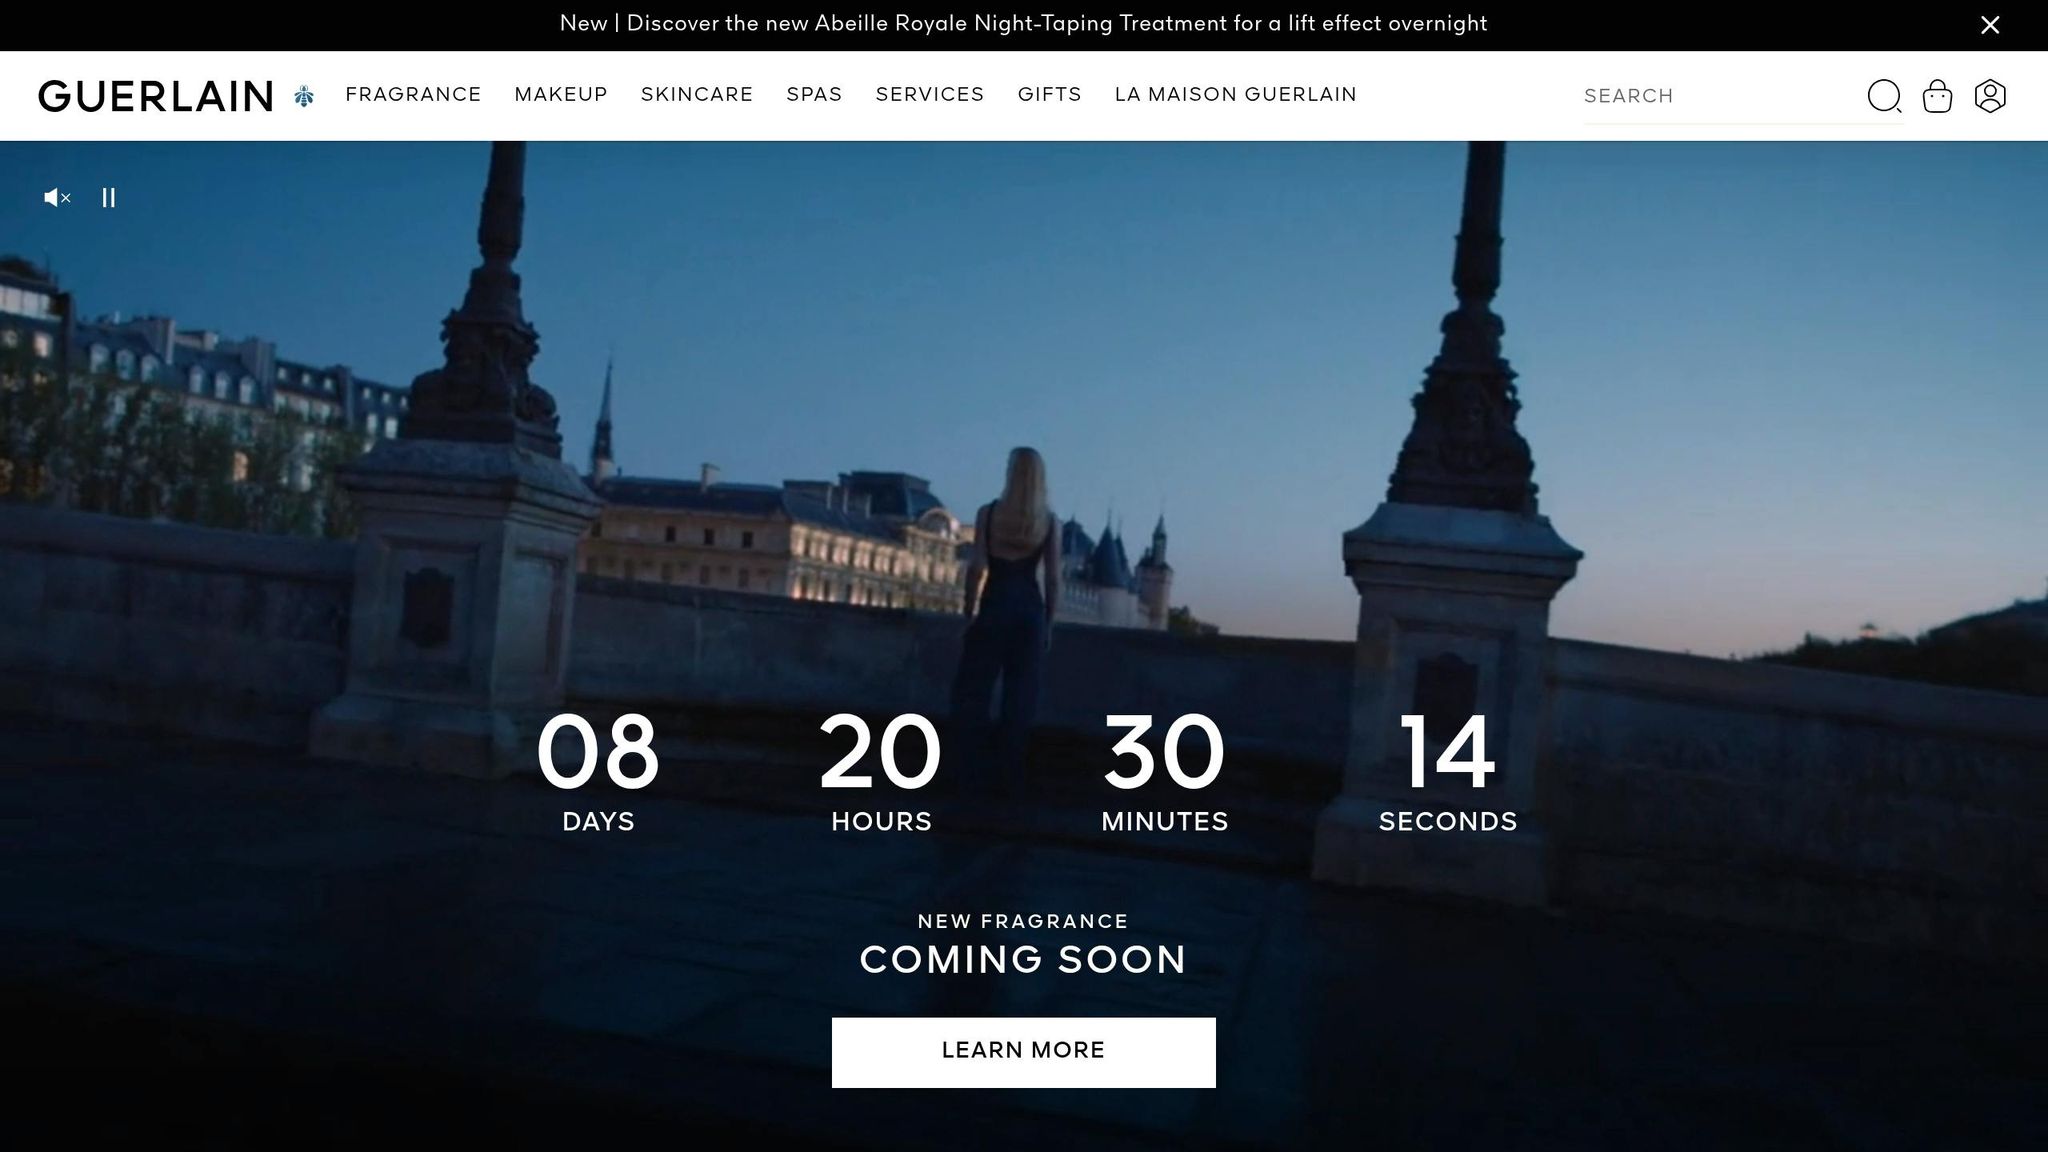Click the Coming Soon headline

coord(1024,960)
